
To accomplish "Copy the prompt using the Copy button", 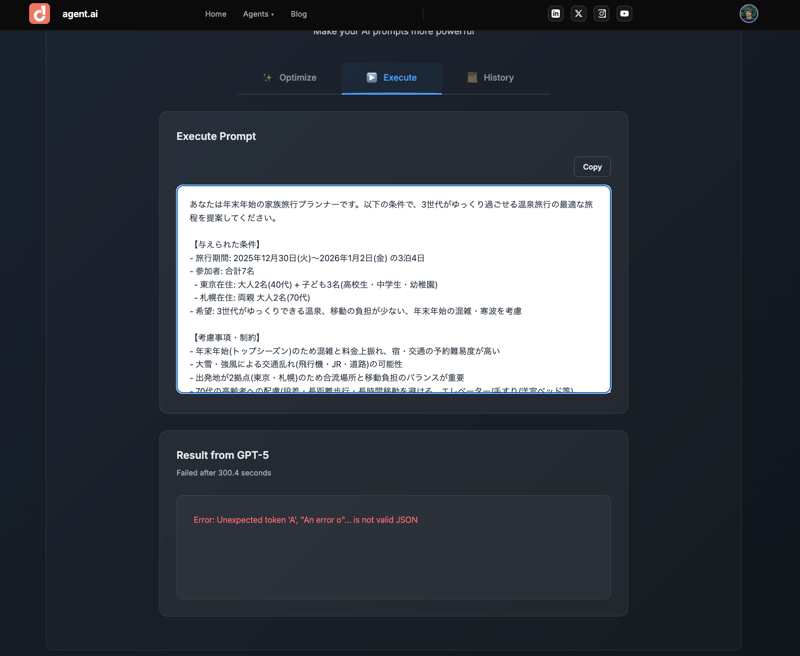I will tap(592, 166).
